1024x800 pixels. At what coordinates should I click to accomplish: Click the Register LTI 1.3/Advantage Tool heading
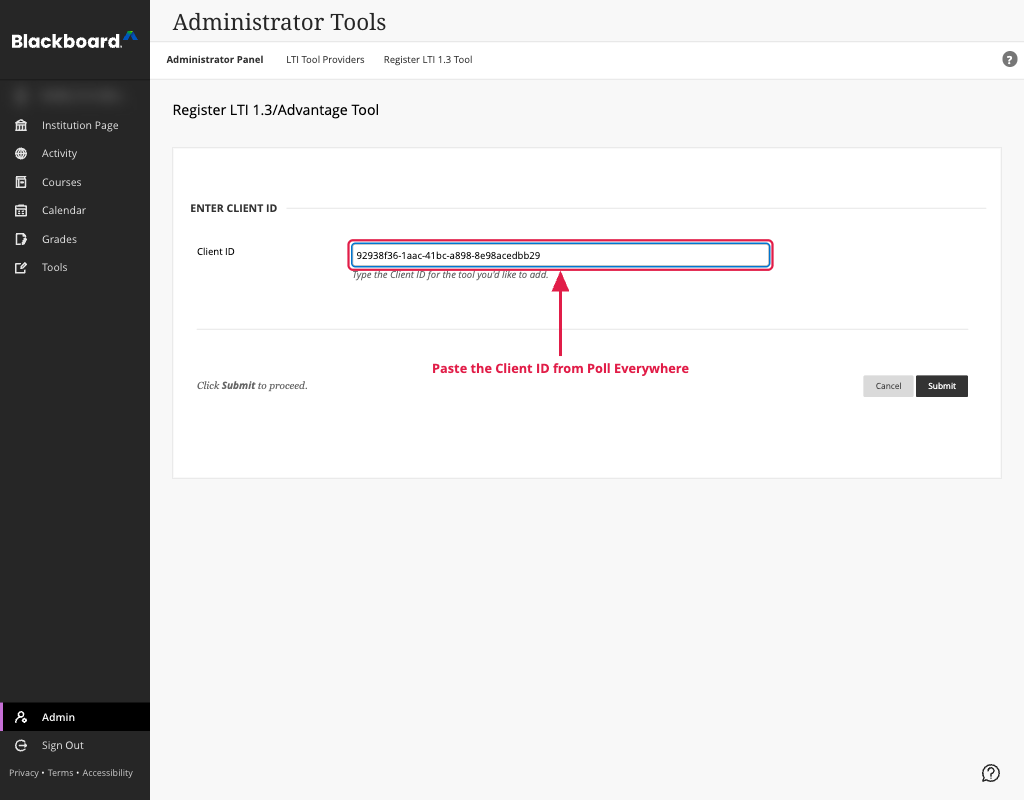276,110
